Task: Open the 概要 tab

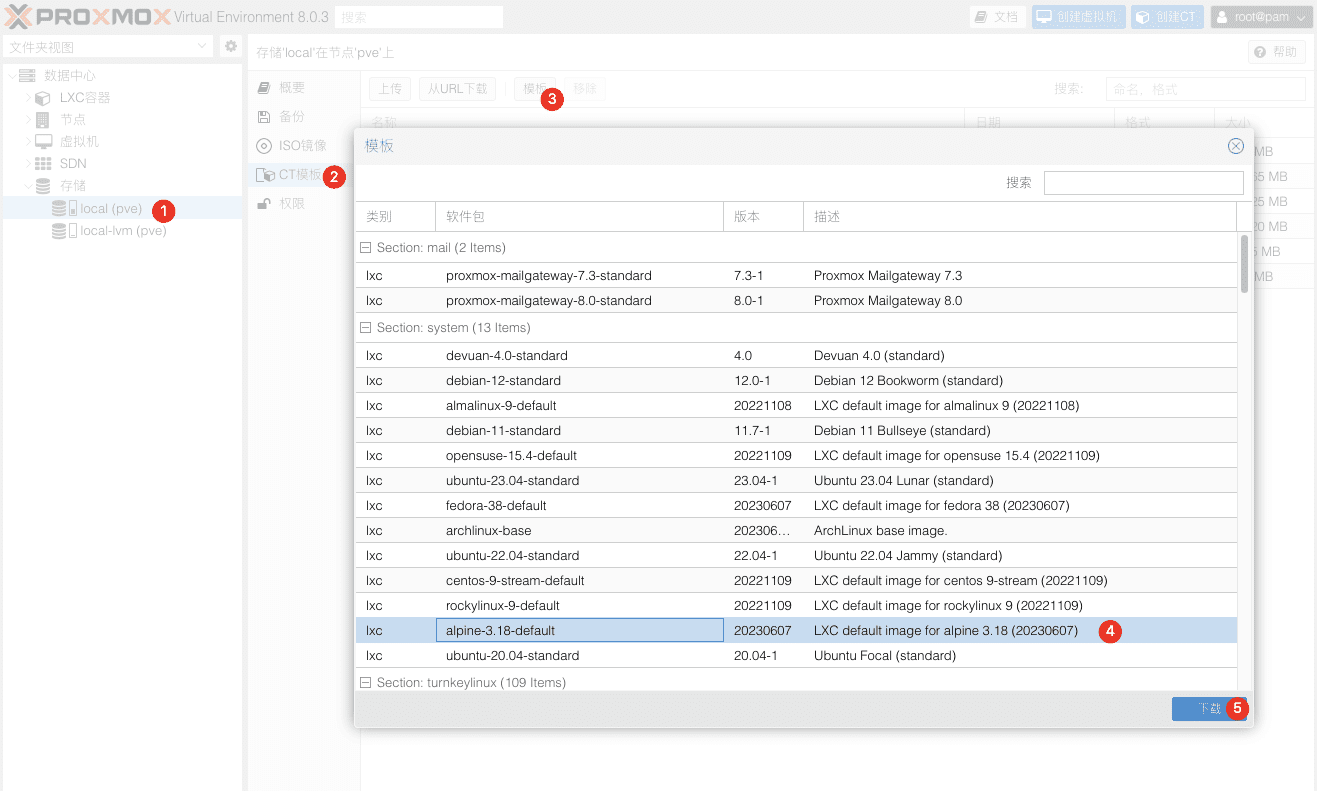Action: [304, 88]
